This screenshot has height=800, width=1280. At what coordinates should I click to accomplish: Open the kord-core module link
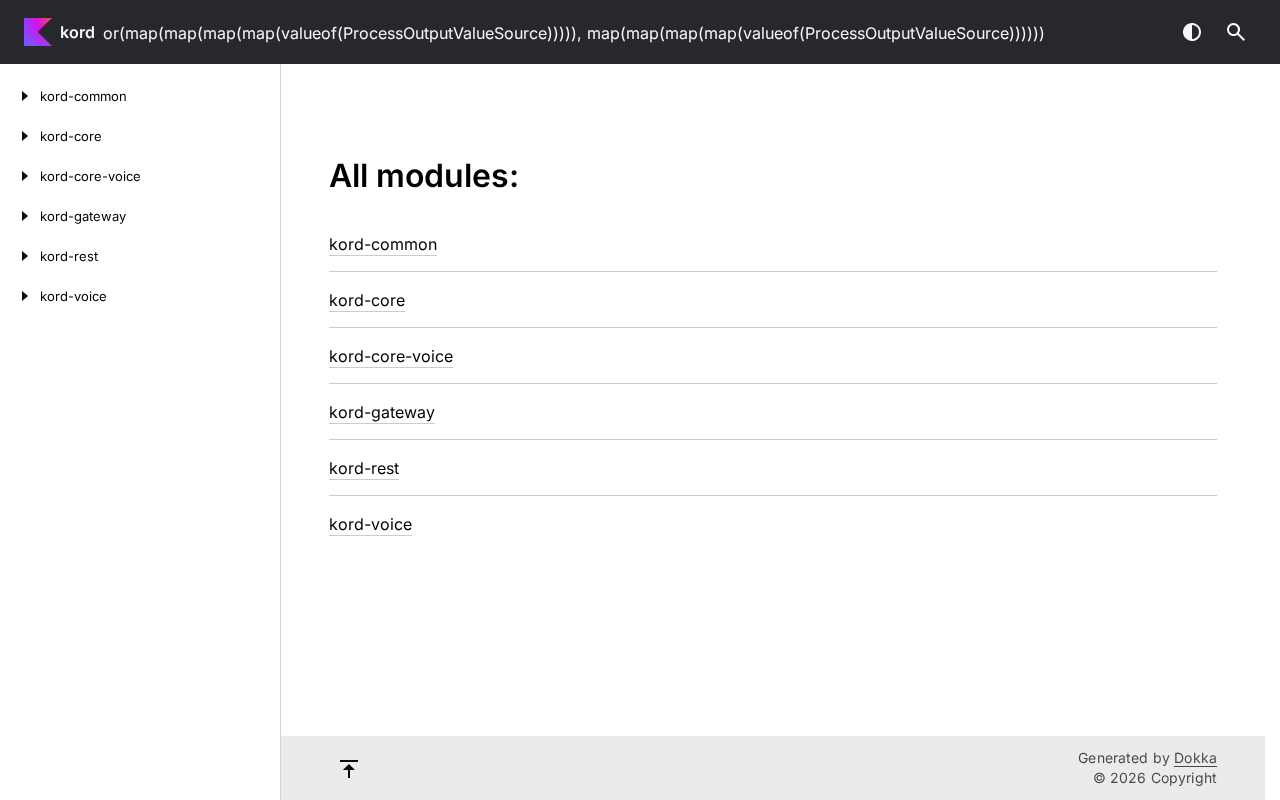(367, 300)
